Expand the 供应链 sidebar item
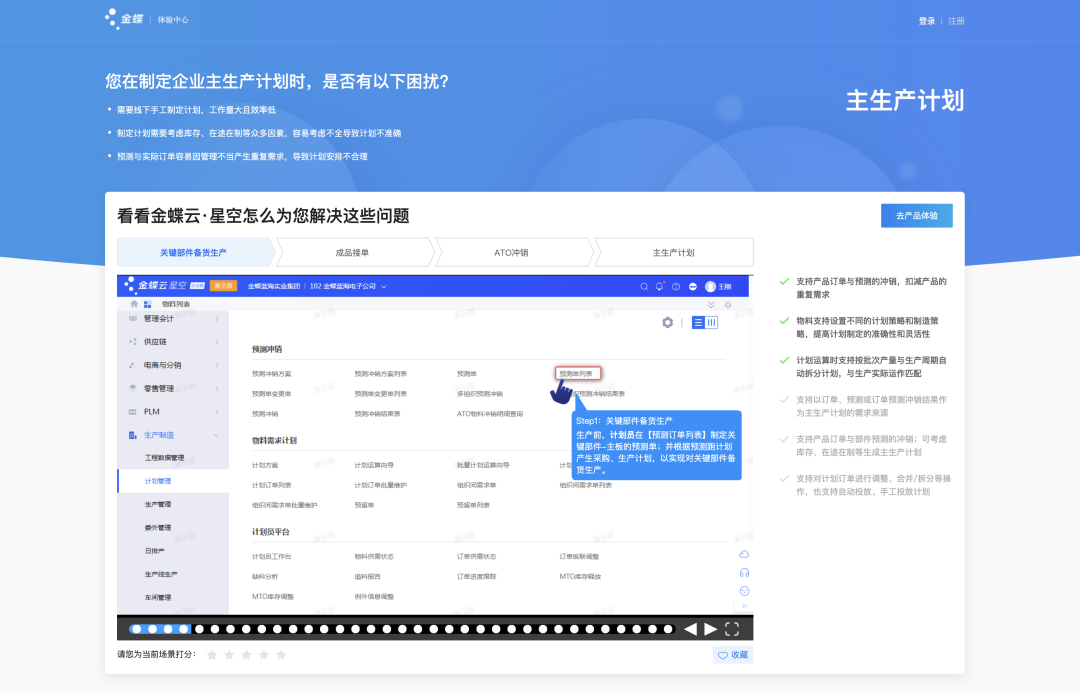Image resolution: width=1080 pixels, height=693 pixels. 174,342
